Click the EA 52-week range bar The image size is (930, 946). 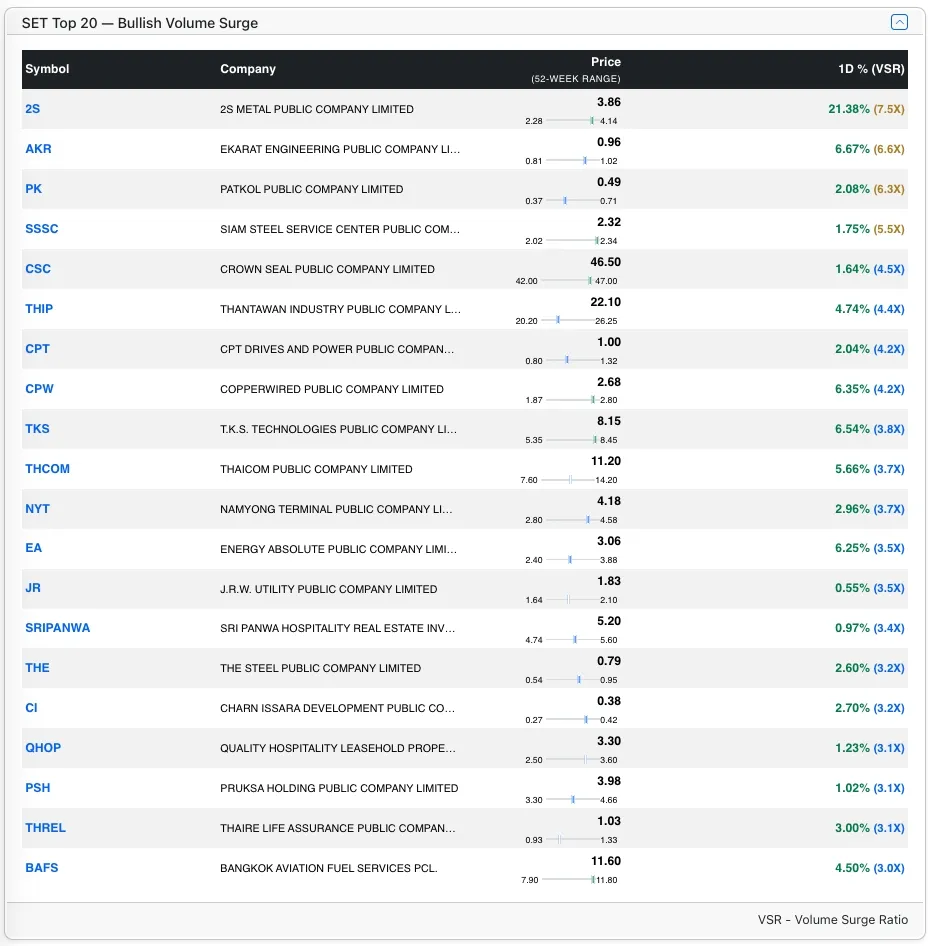pos(572,559)
